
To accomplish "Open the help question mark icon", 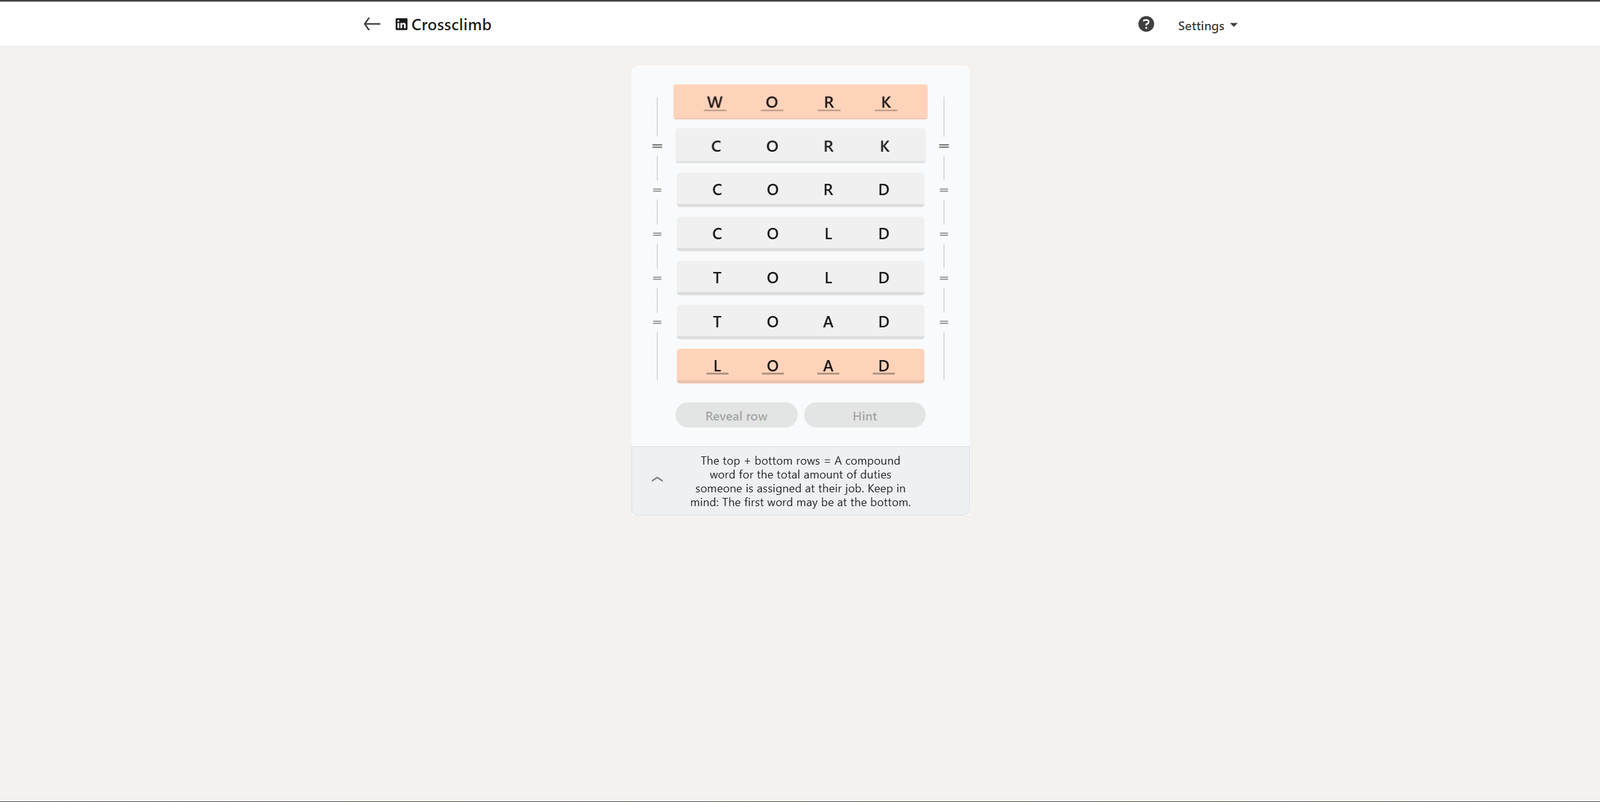I will pos(1146,24).
